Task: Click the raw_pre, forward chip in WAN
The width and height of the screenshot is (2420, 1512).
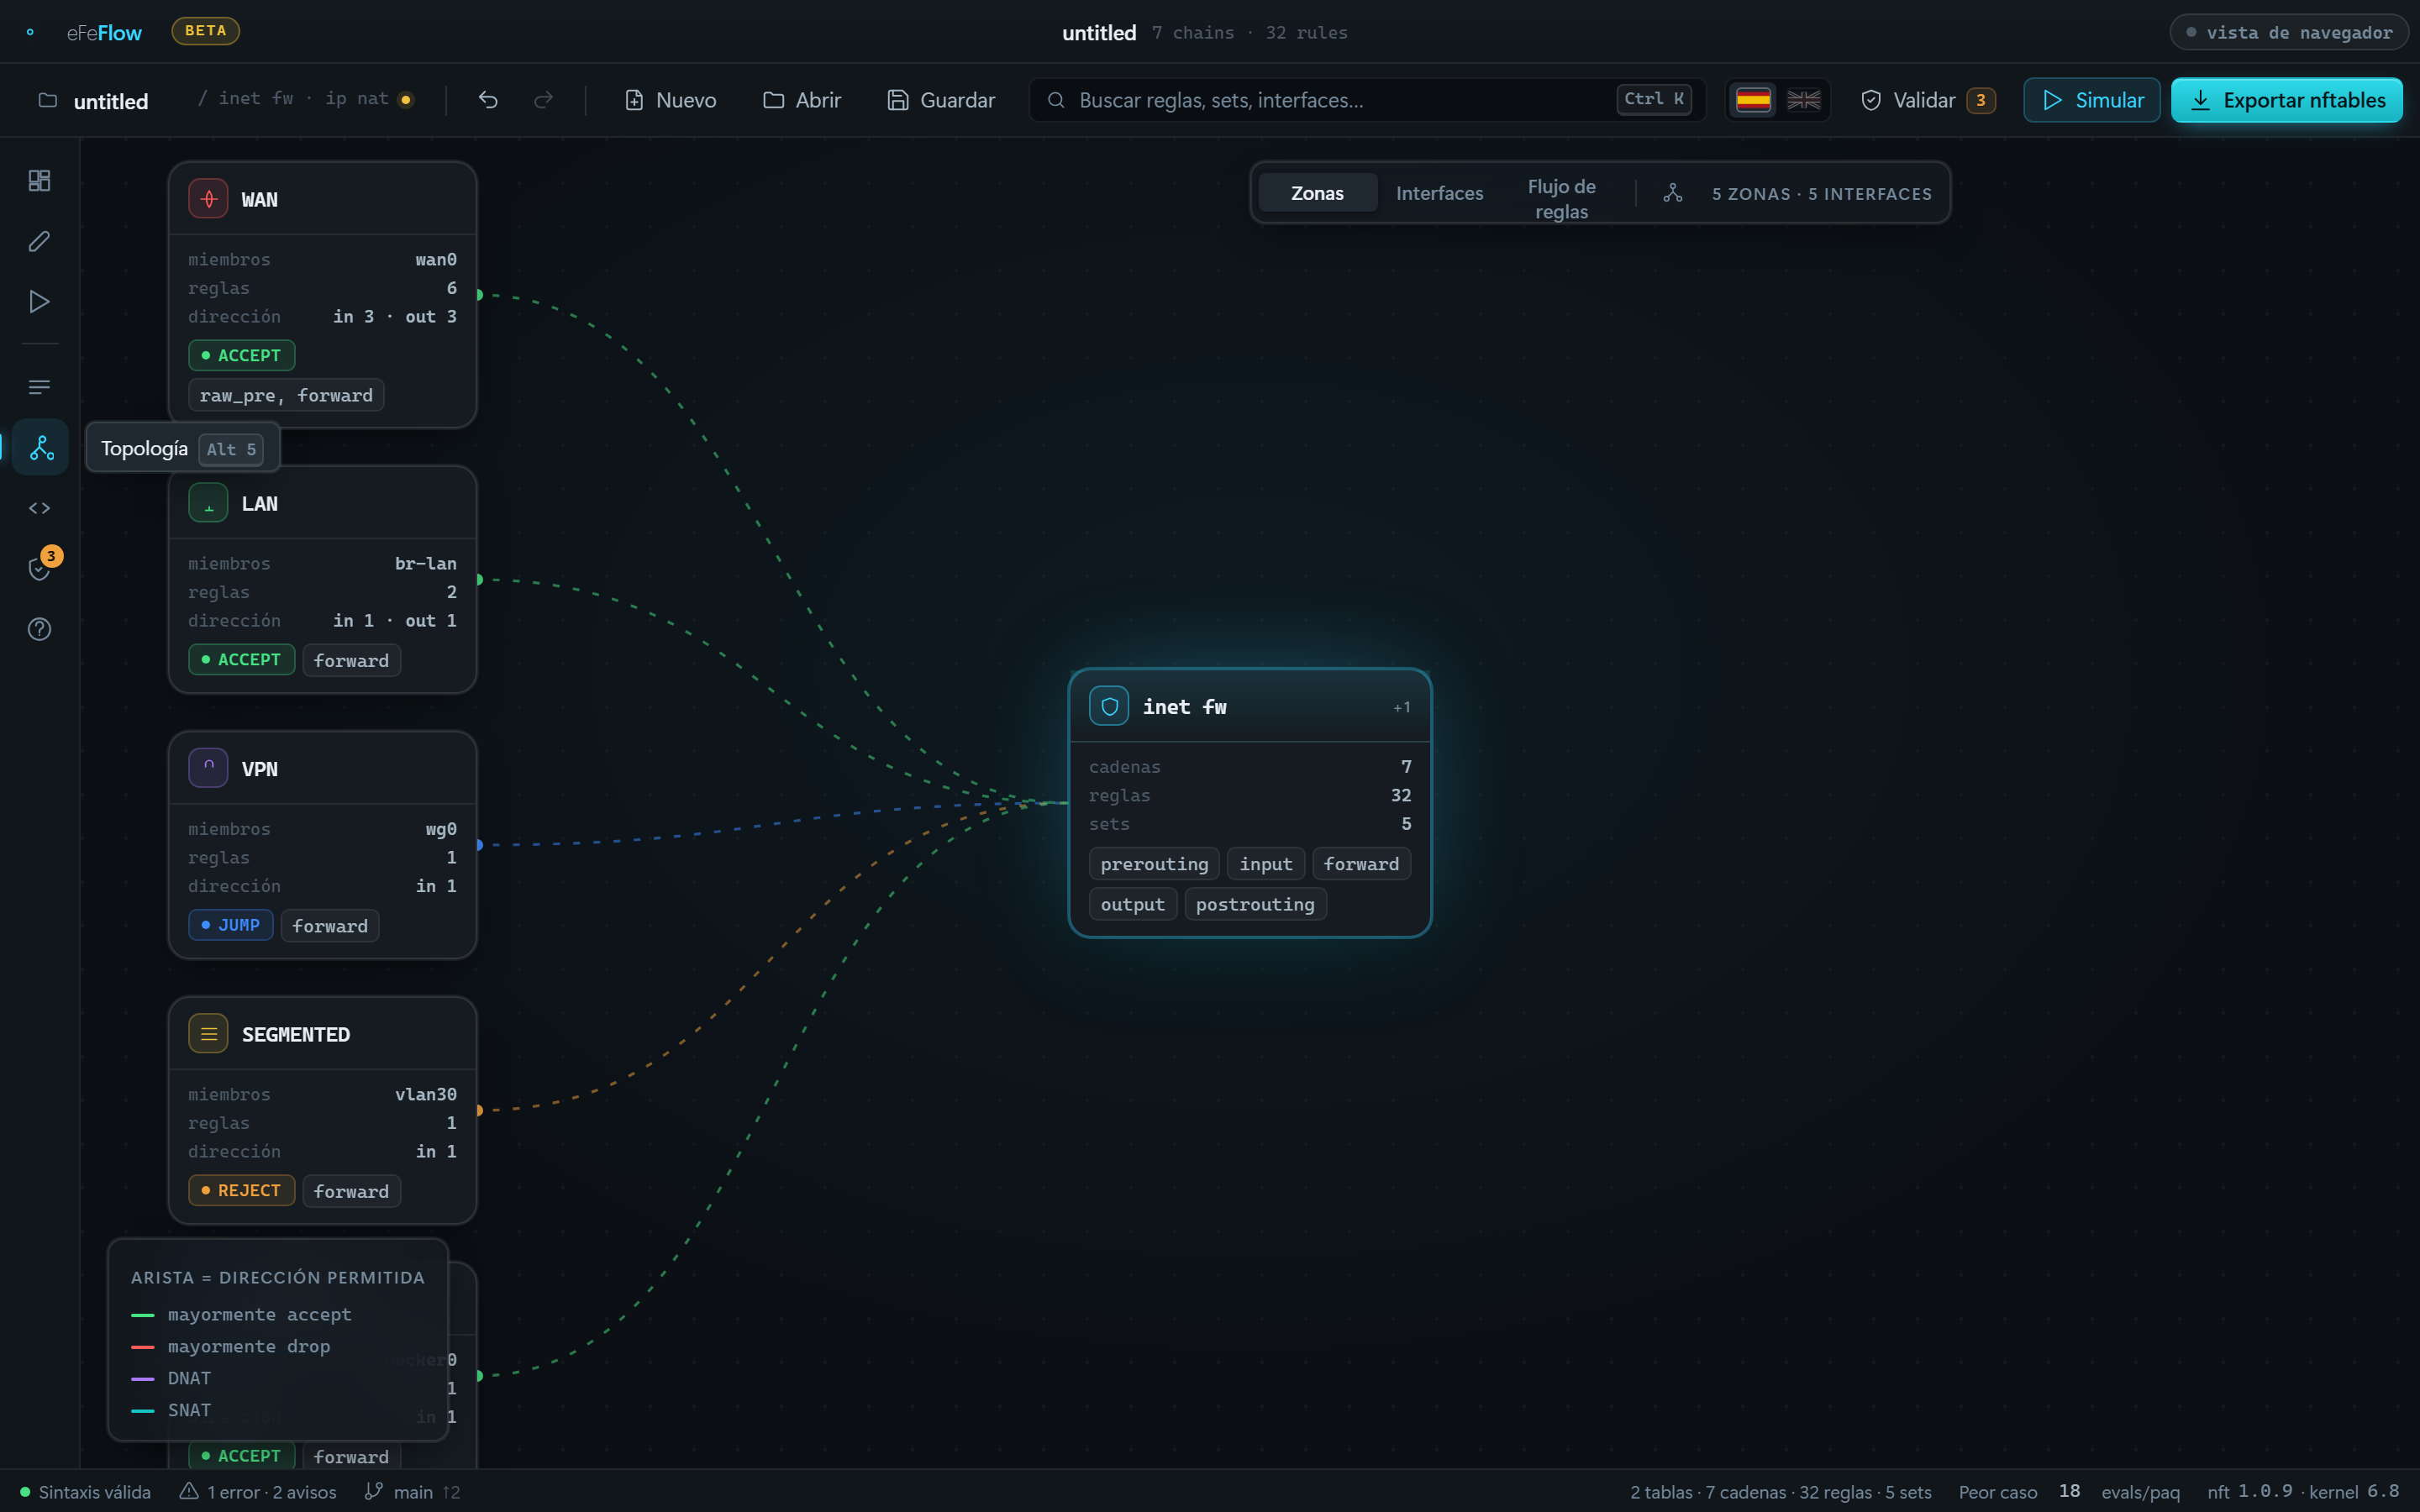Action: 286,395
